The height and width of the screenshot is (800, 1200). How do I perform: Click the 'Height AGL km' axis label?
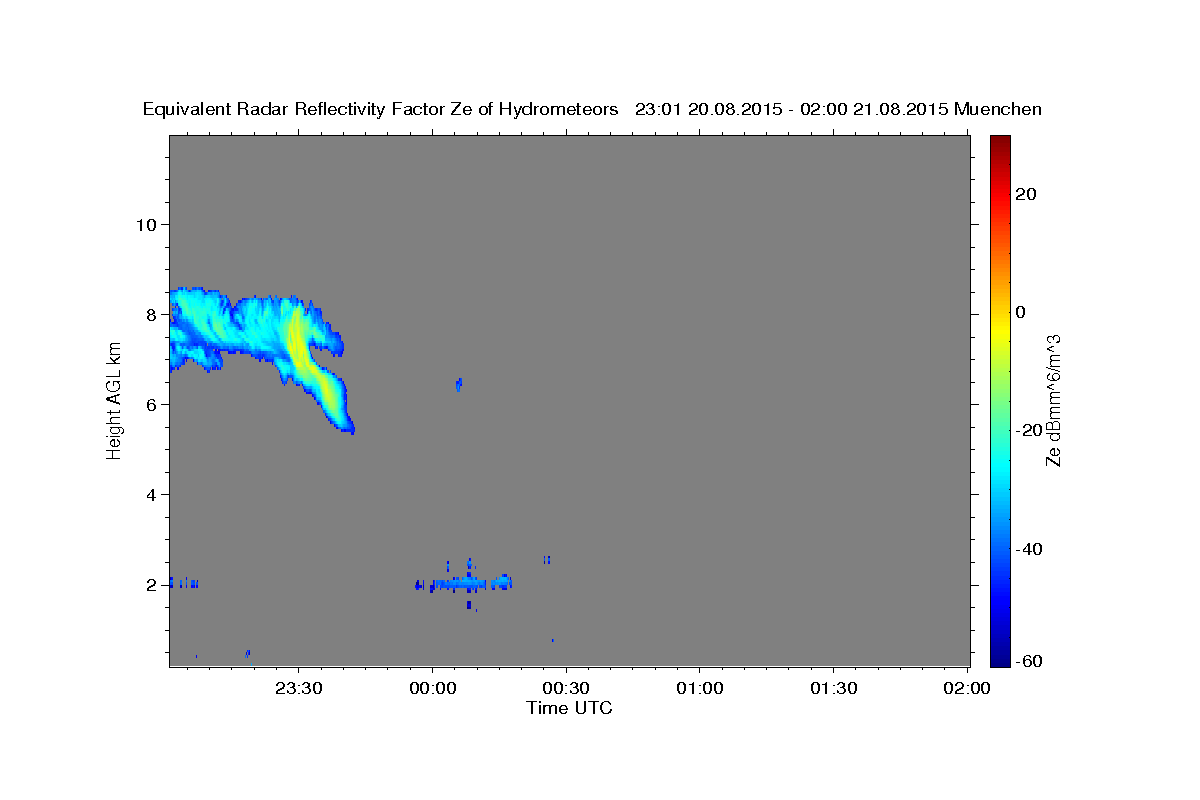[114, 400]
